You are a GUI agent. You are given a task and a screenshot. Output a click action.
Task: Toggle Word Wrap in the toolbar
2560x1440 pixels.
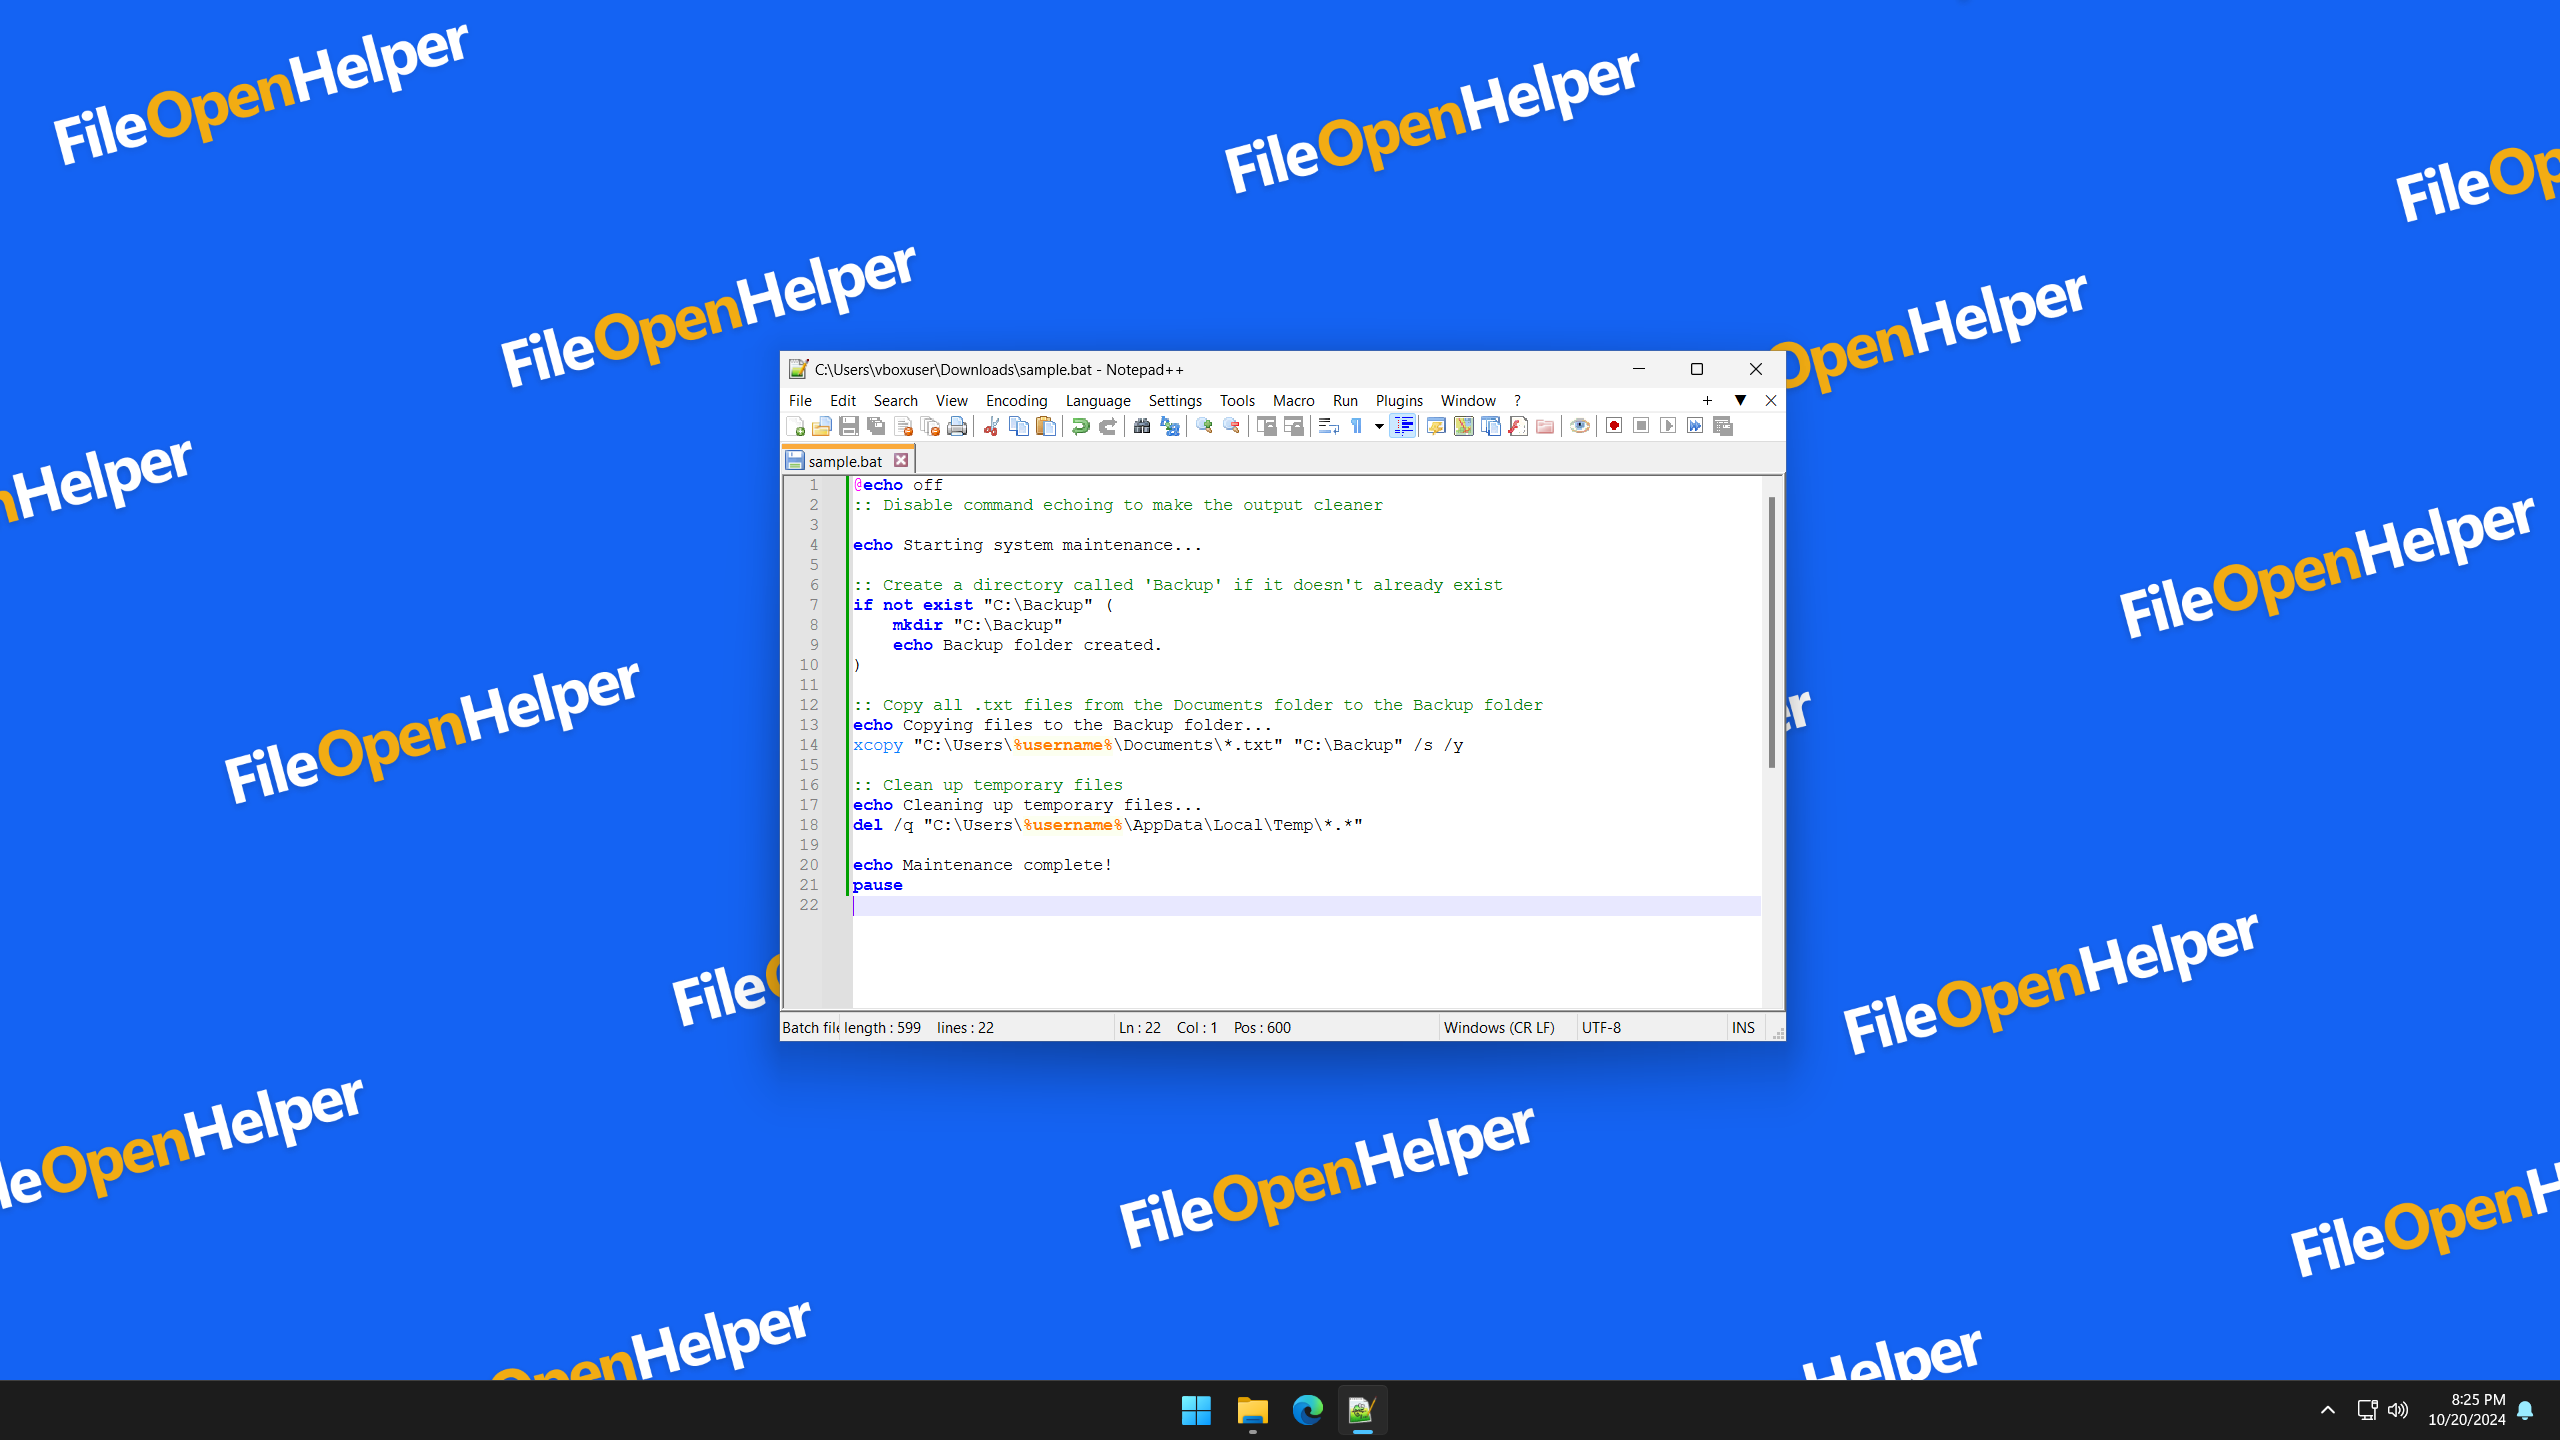point(1328,427)
